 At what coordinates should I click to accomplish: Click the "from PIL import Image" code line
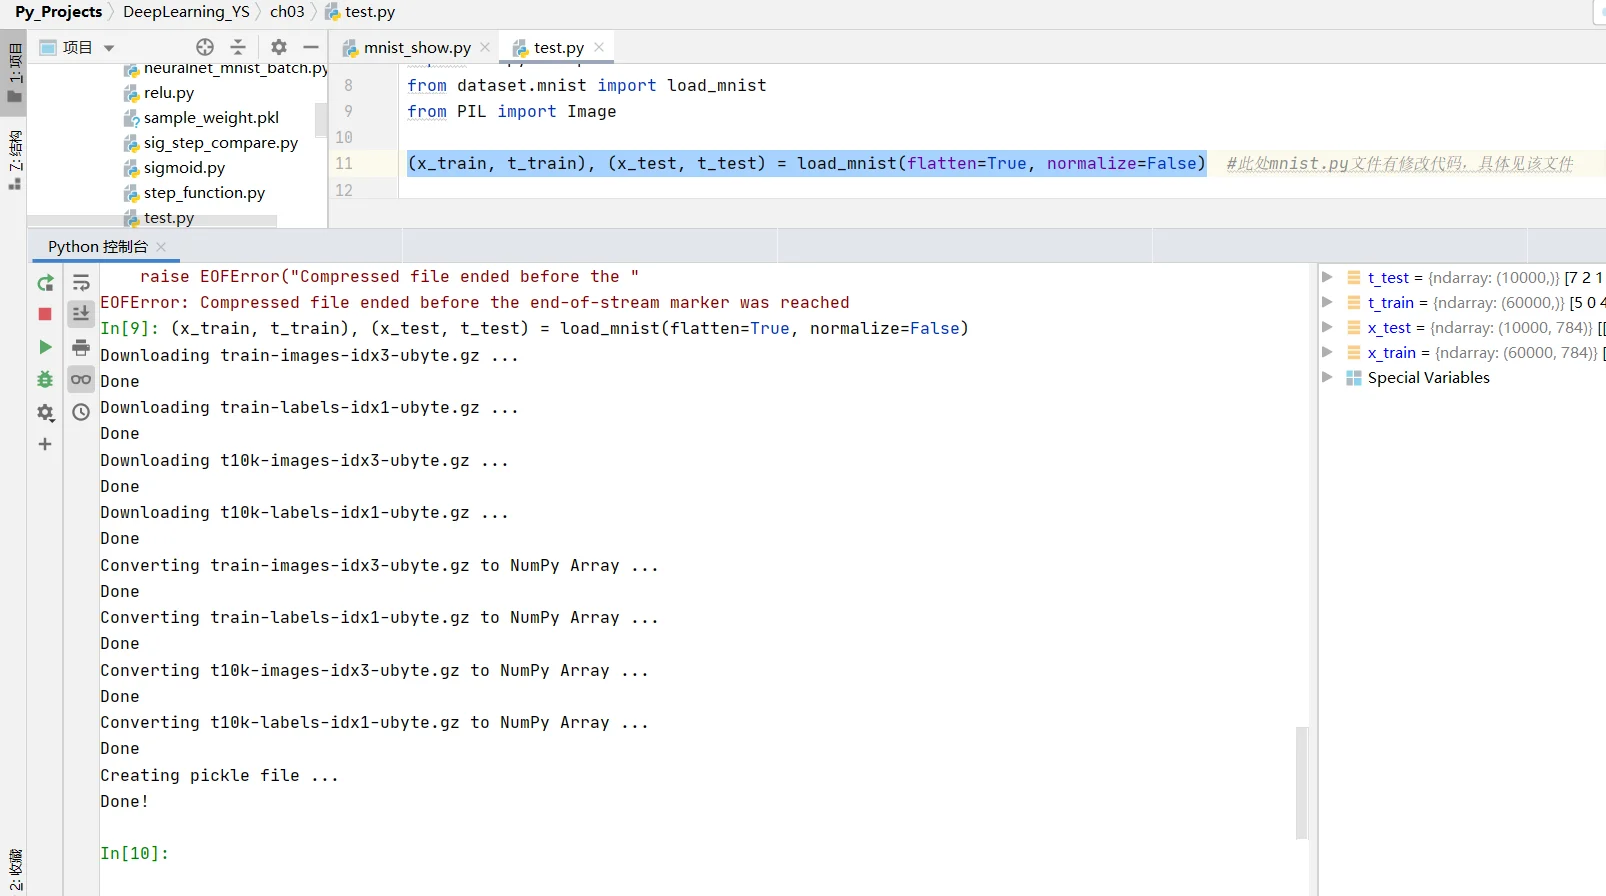(511, 111)
